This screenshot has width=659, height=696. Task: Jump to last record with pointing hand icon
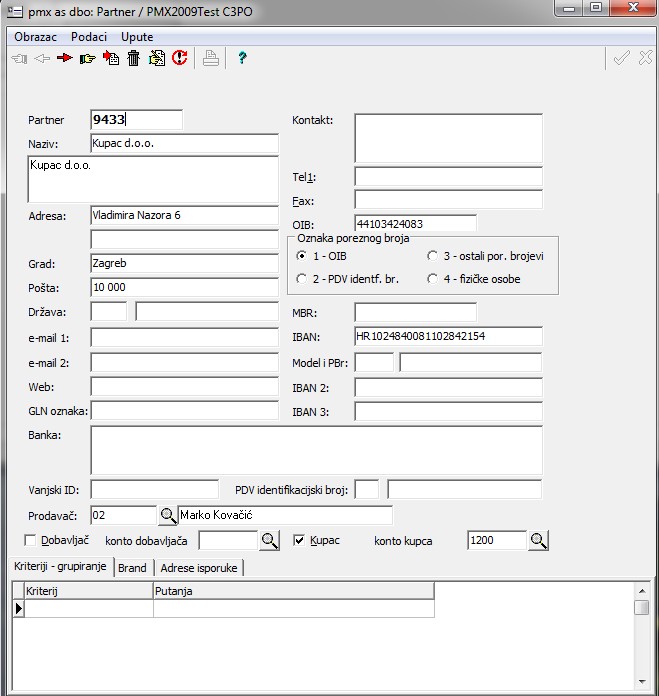88,58
